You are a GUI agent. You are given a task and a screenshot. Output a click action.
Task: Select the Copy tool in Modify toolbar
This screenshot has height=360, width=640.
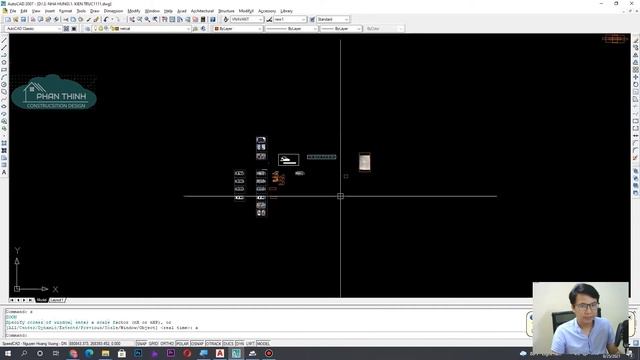point(636,48)
